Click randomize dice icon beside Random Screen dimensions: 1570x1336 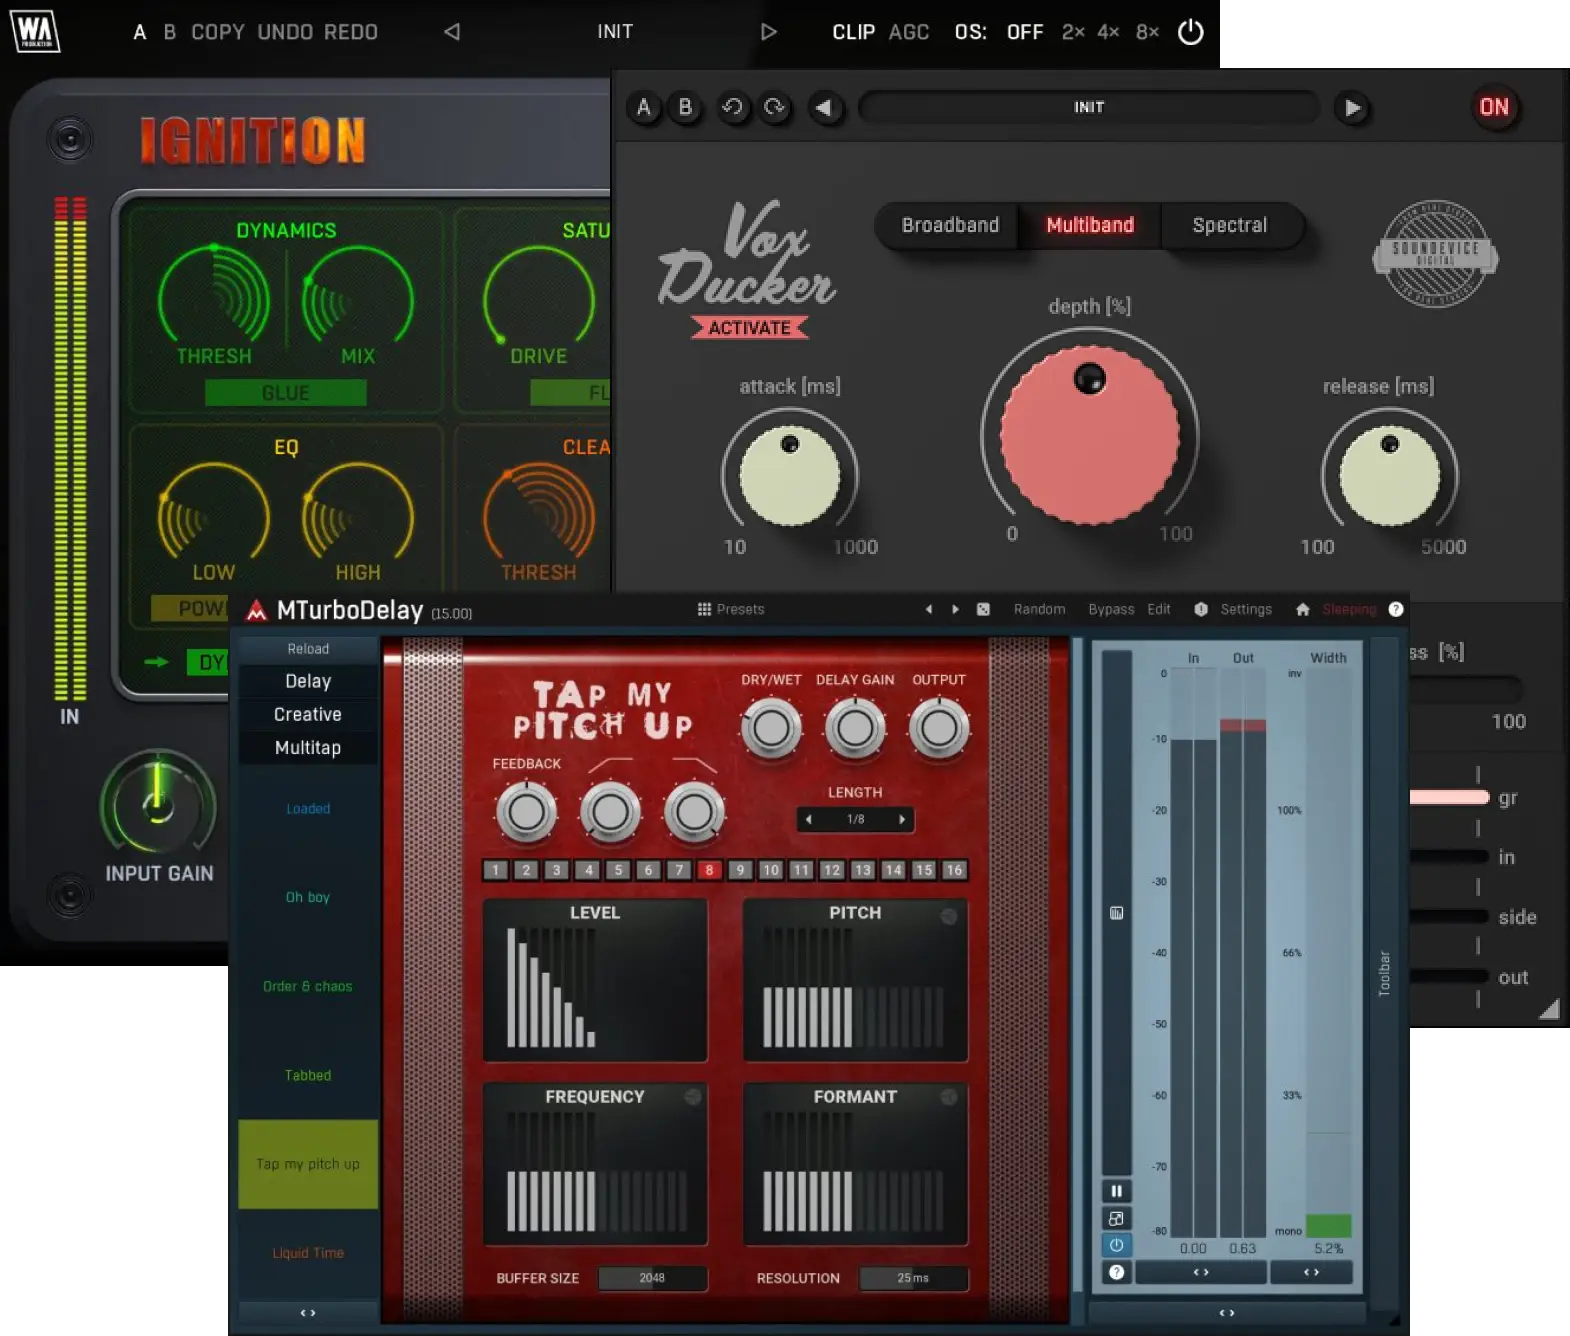click(x=983, y=609)
